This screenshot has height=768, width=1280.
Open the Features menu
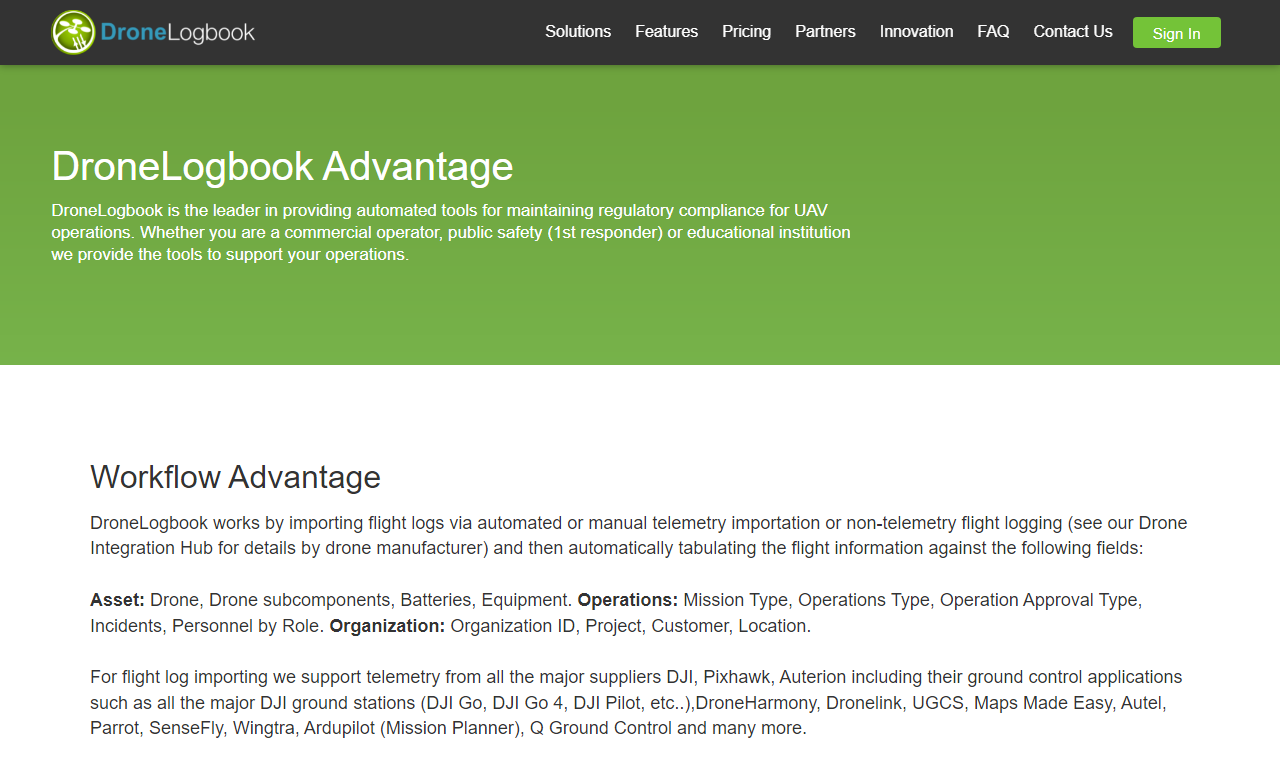pyautogui.click(x=667, y=32)
